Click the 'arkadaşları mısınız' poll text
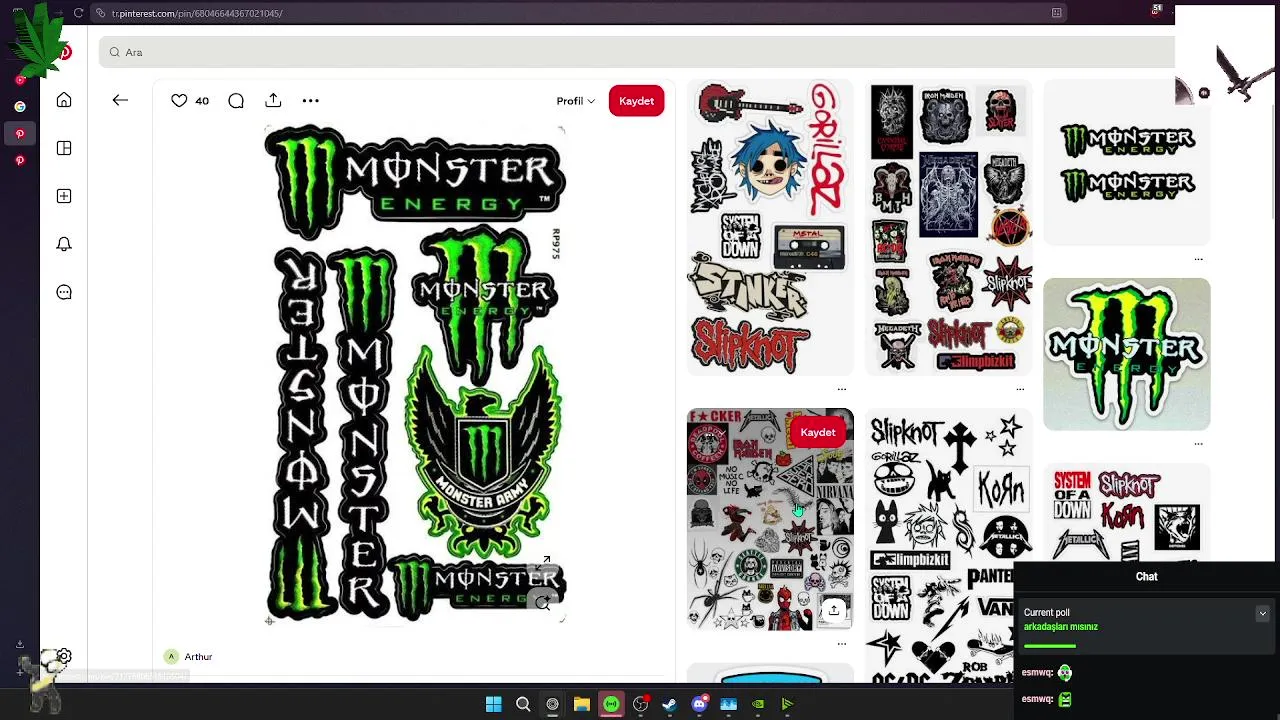Viewport: 1280px width, 720px height. [x=1060, y=627]
